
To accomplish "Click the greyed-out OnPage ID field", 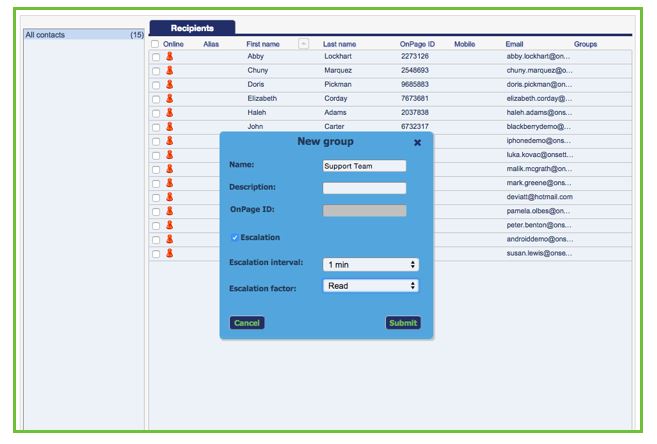I will click(364, 210).
